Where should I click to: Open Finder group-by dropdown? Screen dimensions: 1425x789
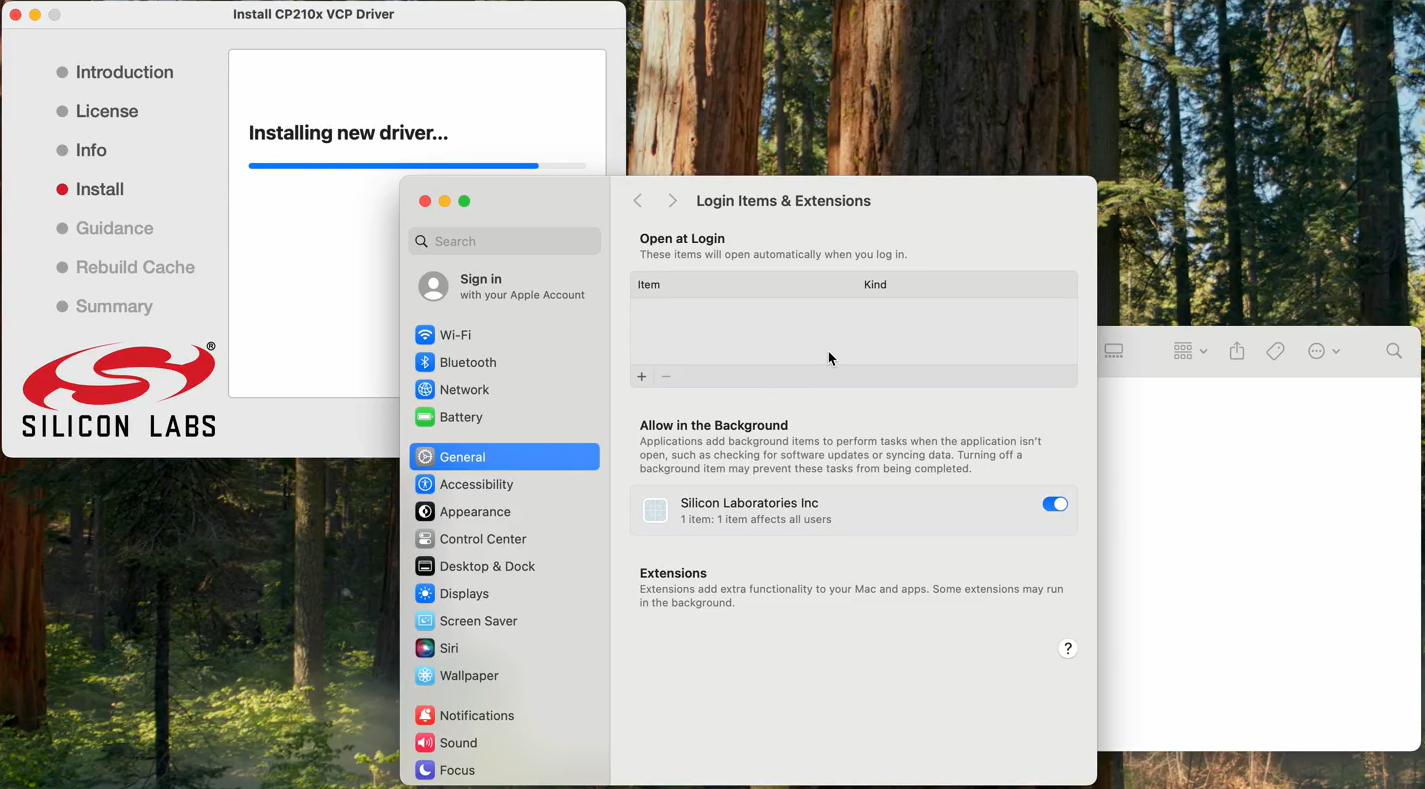pos(1190,351)
